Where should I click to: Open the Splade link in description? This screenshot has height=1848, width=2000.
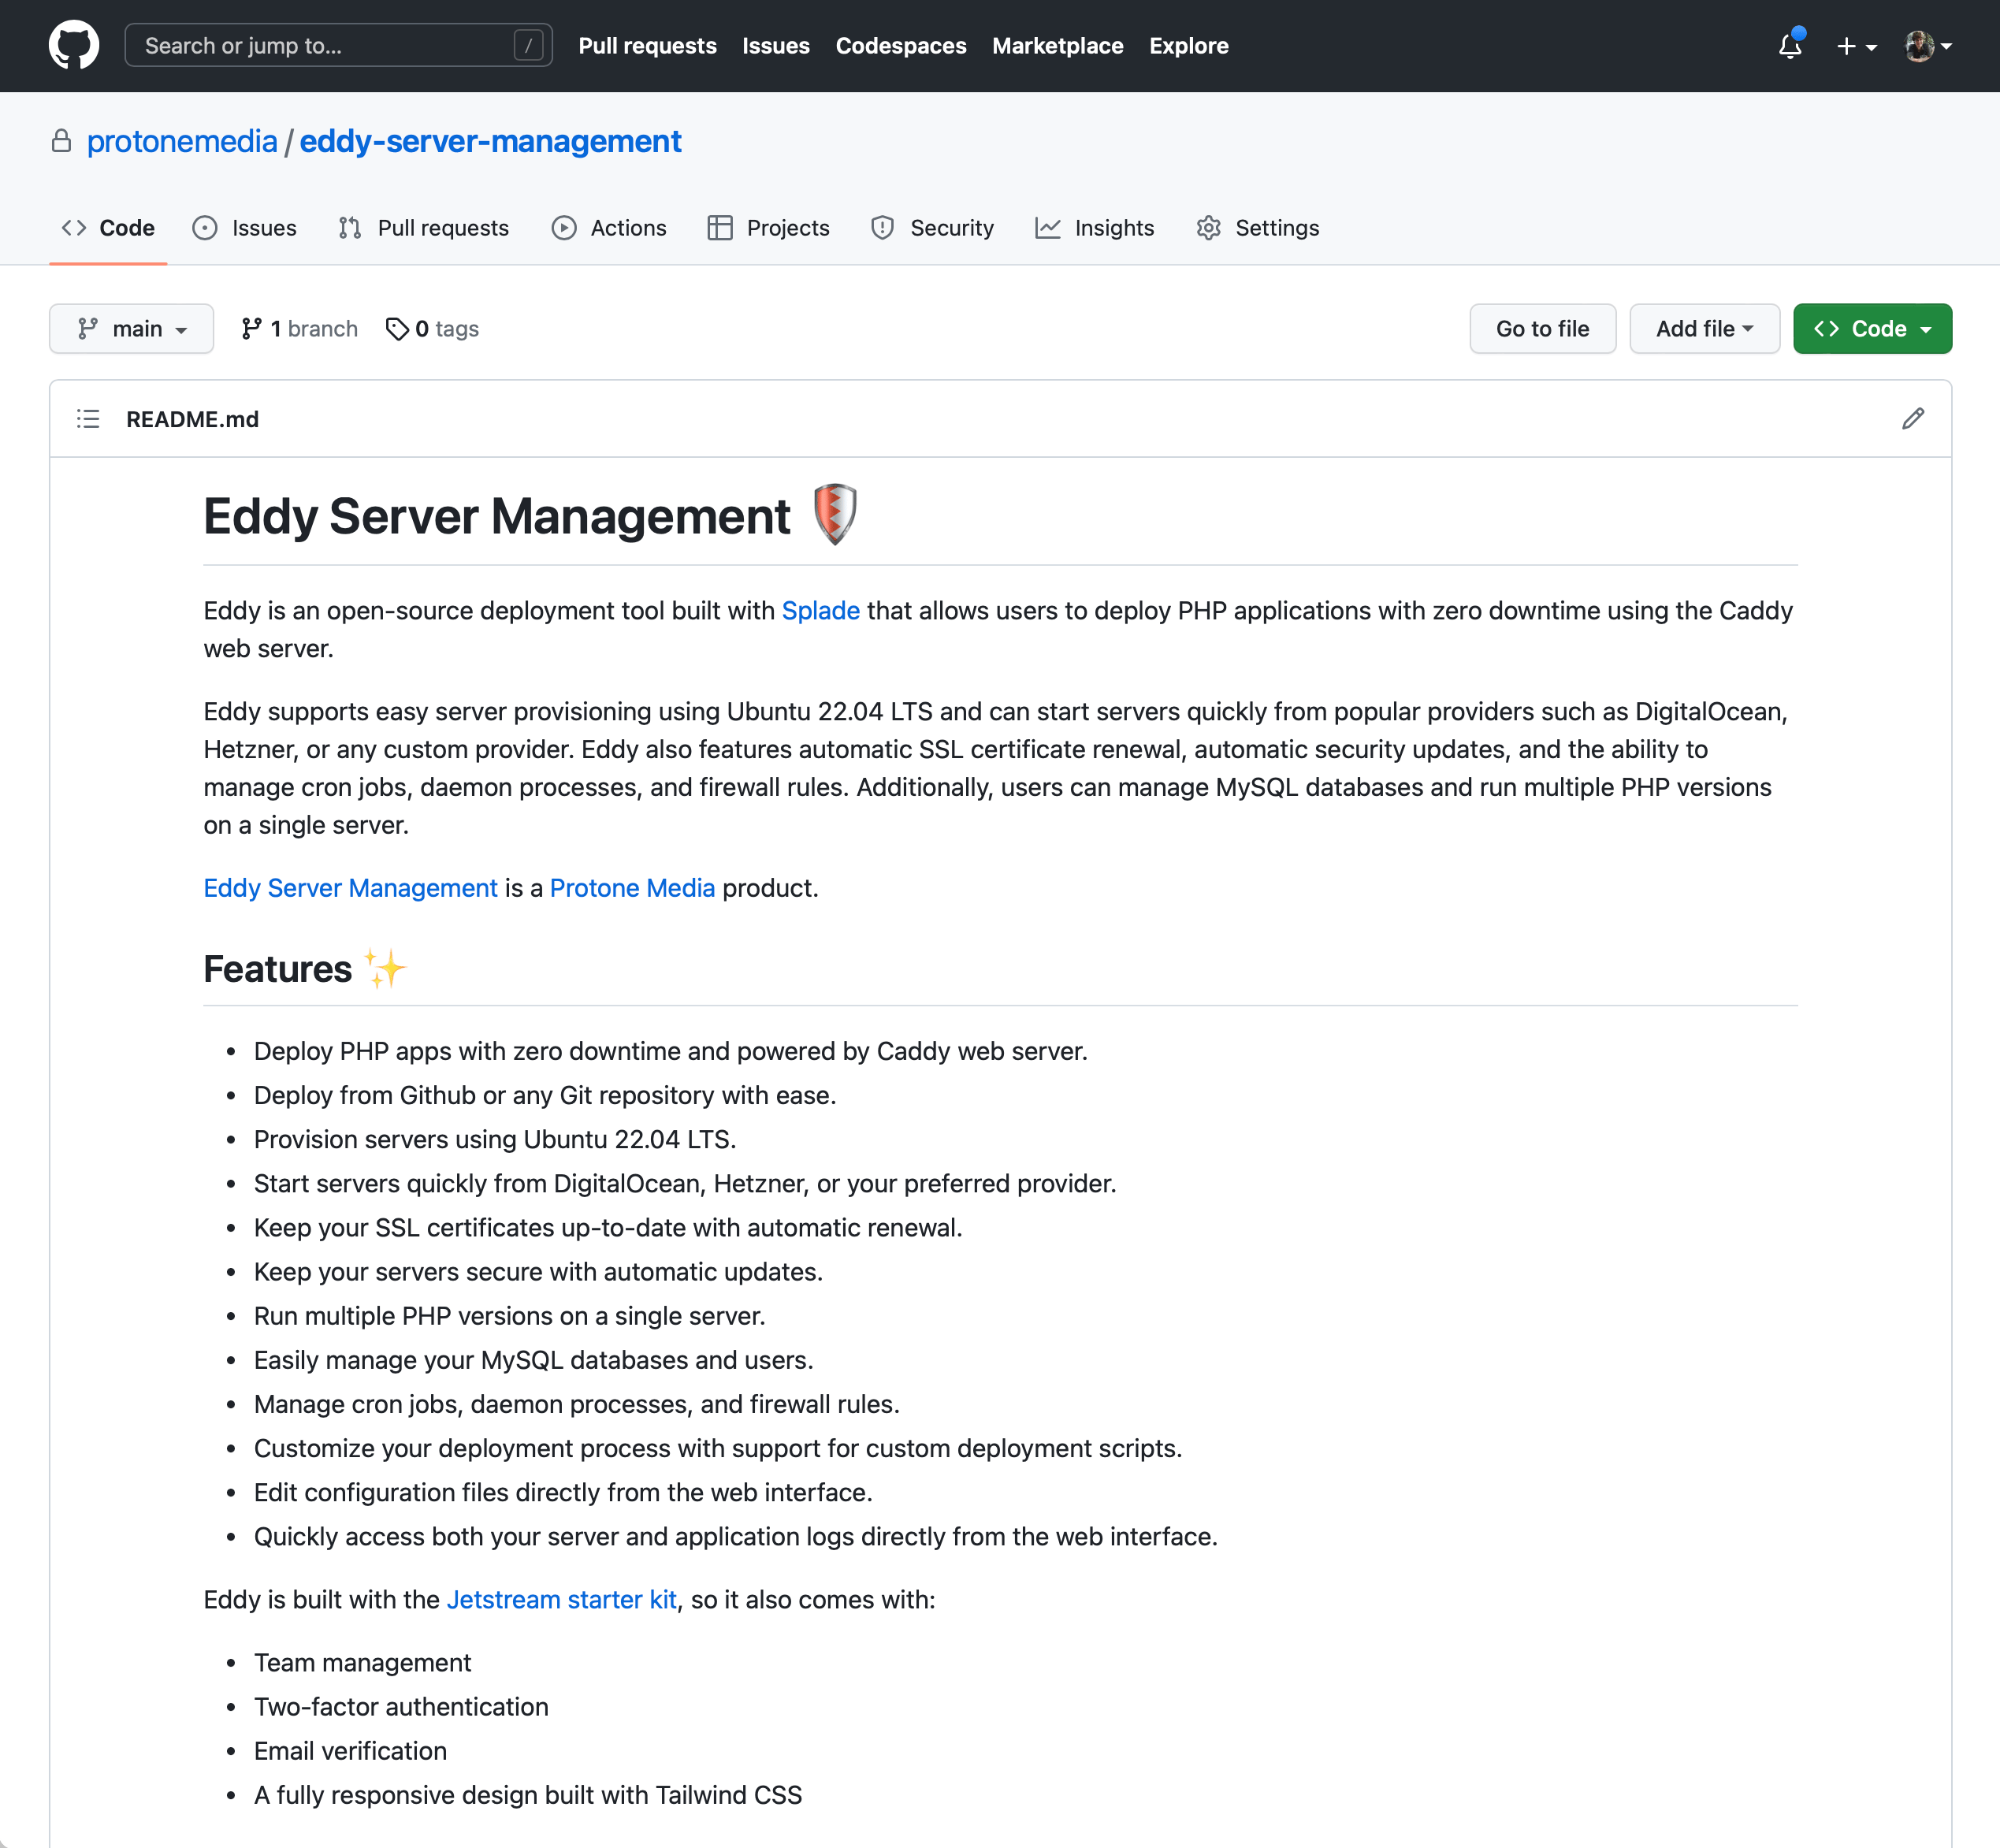(x=822, y=612)
